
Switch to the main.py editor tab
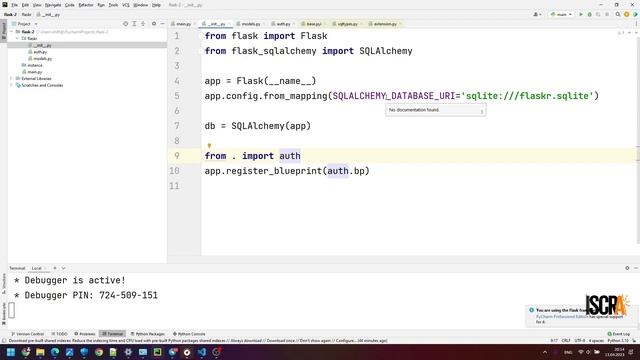pos(182,24)
